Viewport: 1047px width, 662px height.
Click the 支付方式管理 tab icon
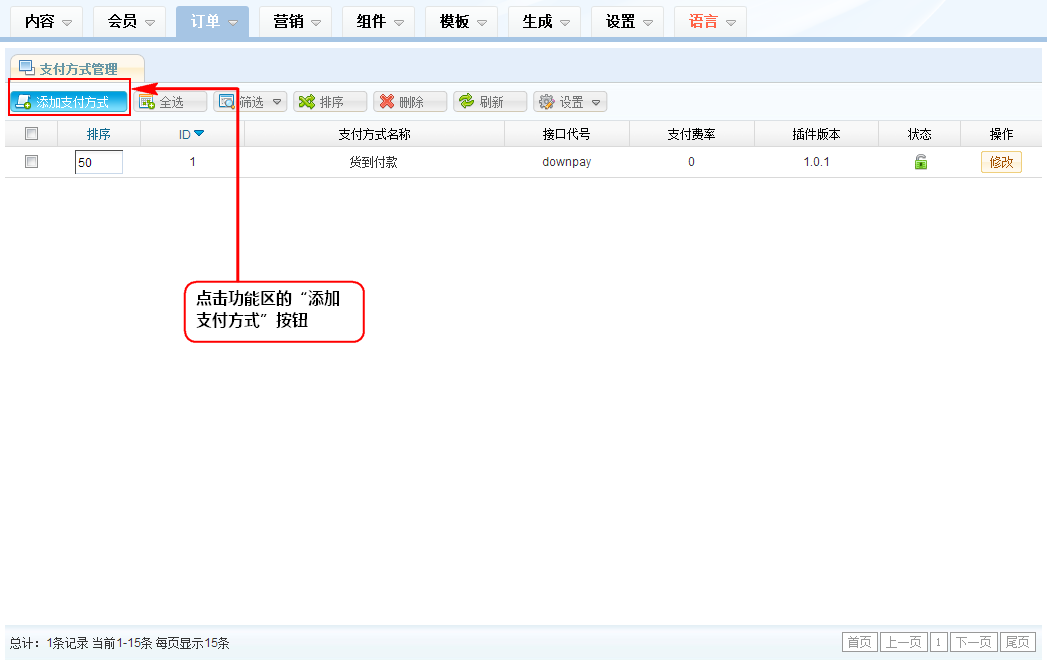tap(27, 68)
